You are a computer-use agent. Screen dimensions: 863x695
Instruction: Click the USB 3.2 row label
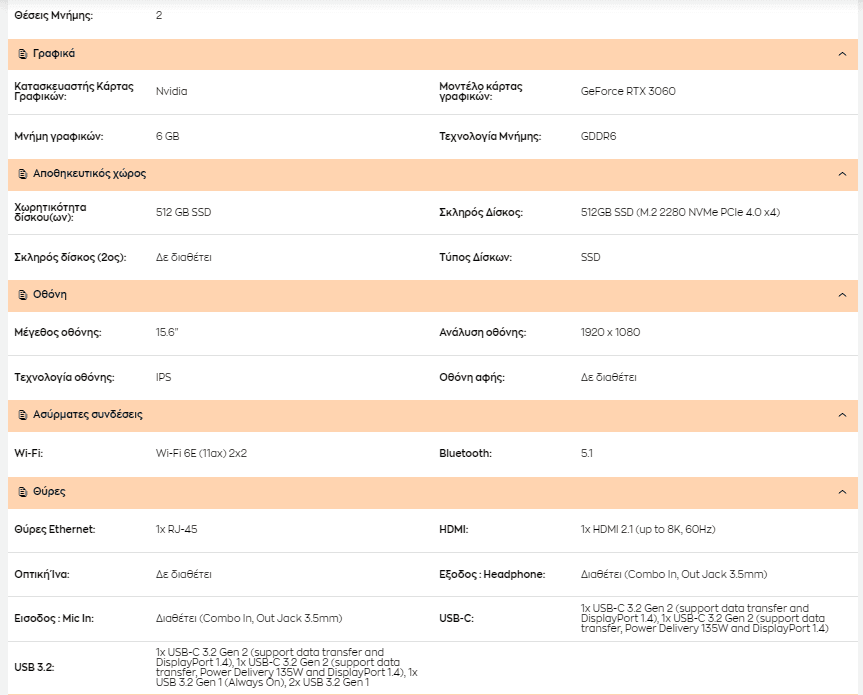(x=34, y=667)
